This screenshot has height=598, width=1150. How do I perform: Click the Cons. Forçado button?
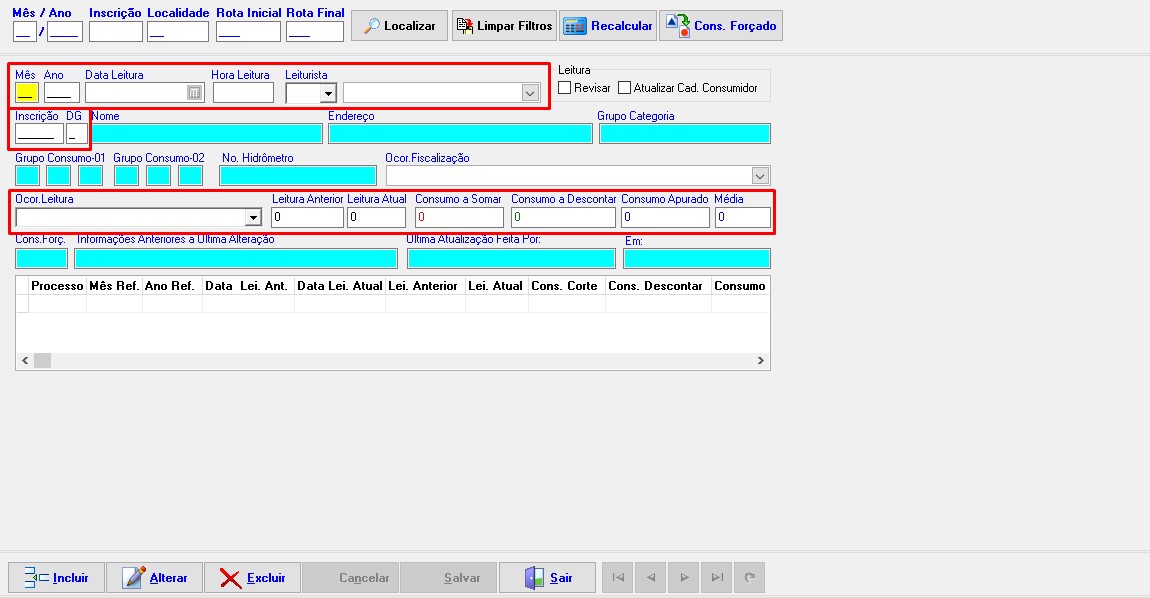(721, 26)
